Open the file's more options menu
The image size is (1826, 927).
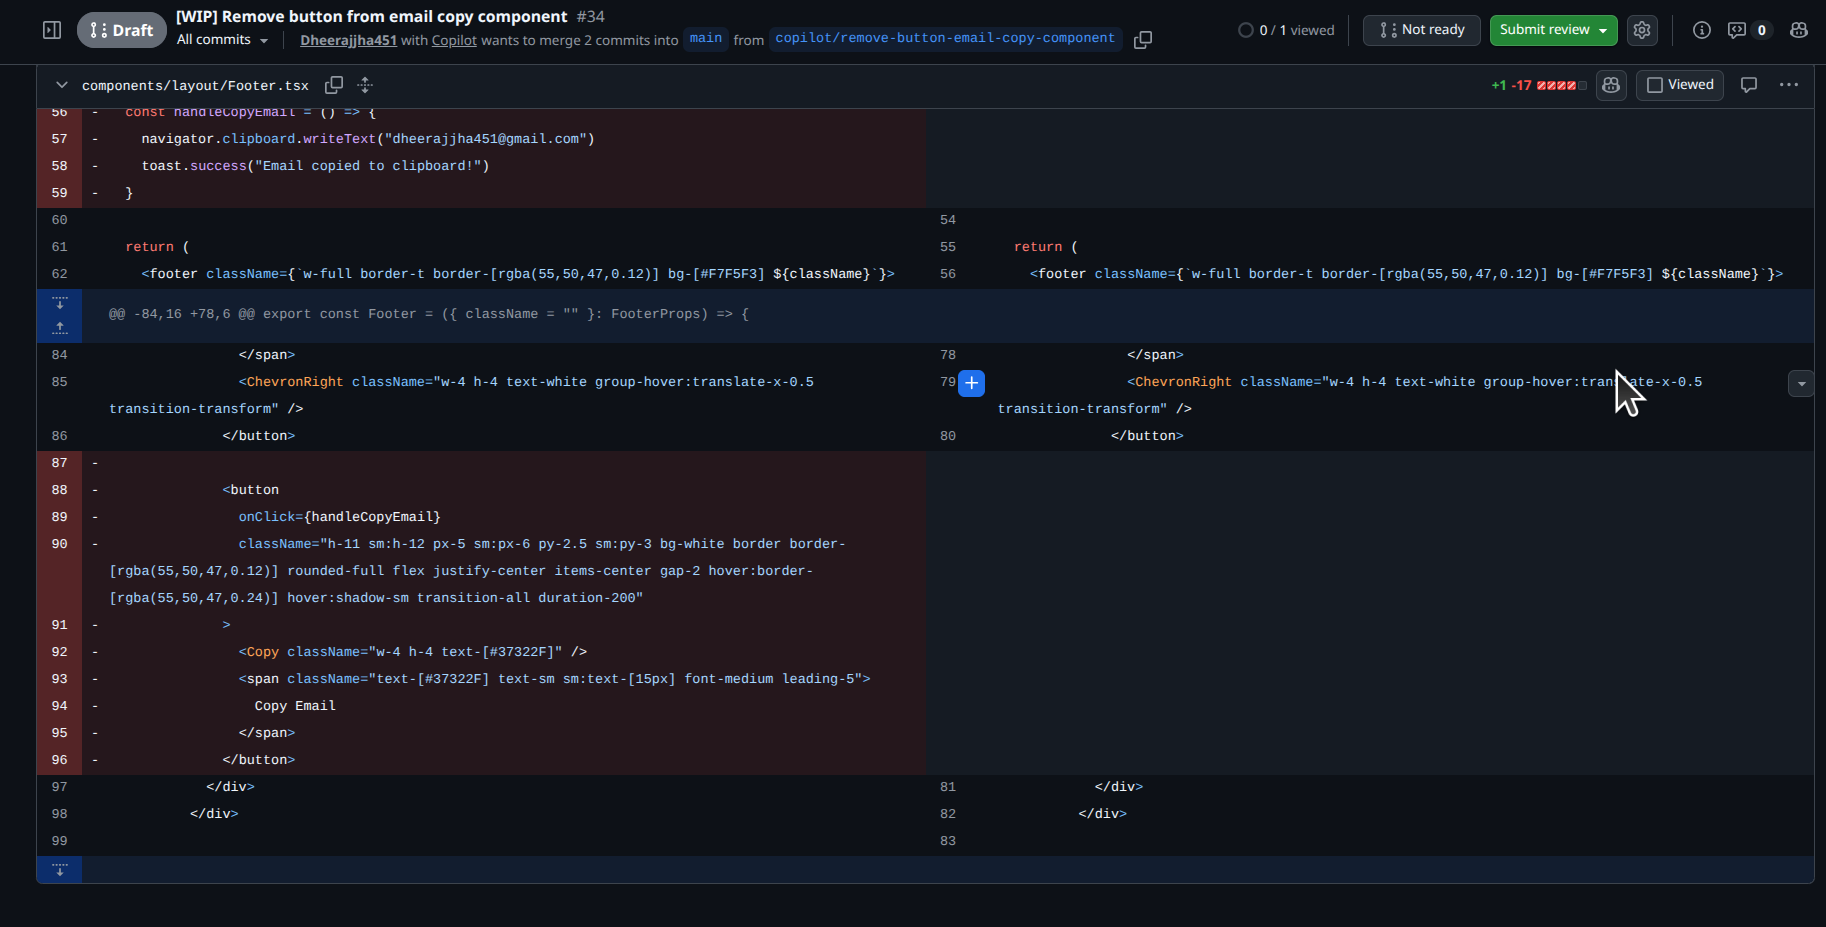coord(1789,85)
